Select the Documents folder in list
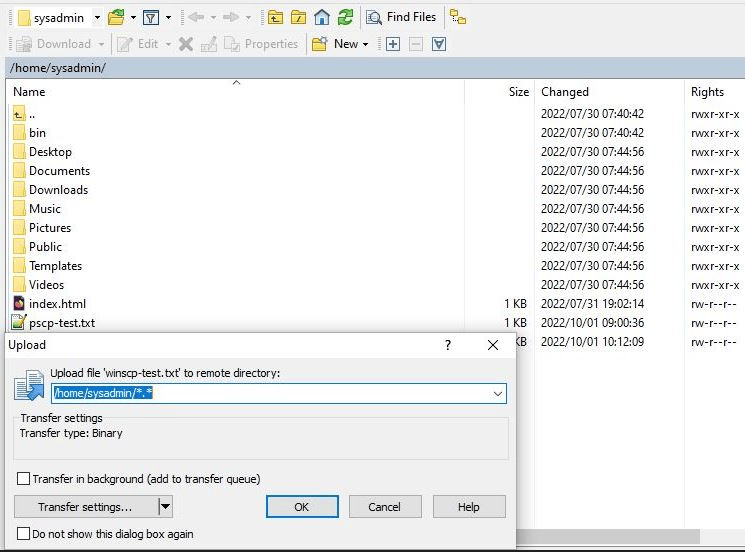Screen dimensions: 745x552 (59, 171)
